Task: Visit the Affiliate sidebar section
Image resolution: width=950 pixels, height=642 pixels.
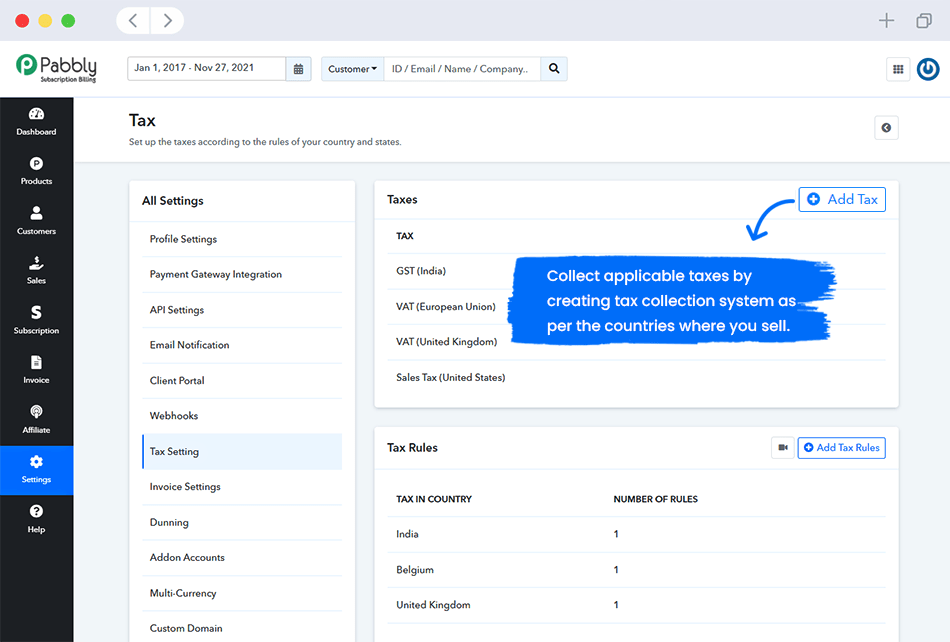Action: [36, 420]
